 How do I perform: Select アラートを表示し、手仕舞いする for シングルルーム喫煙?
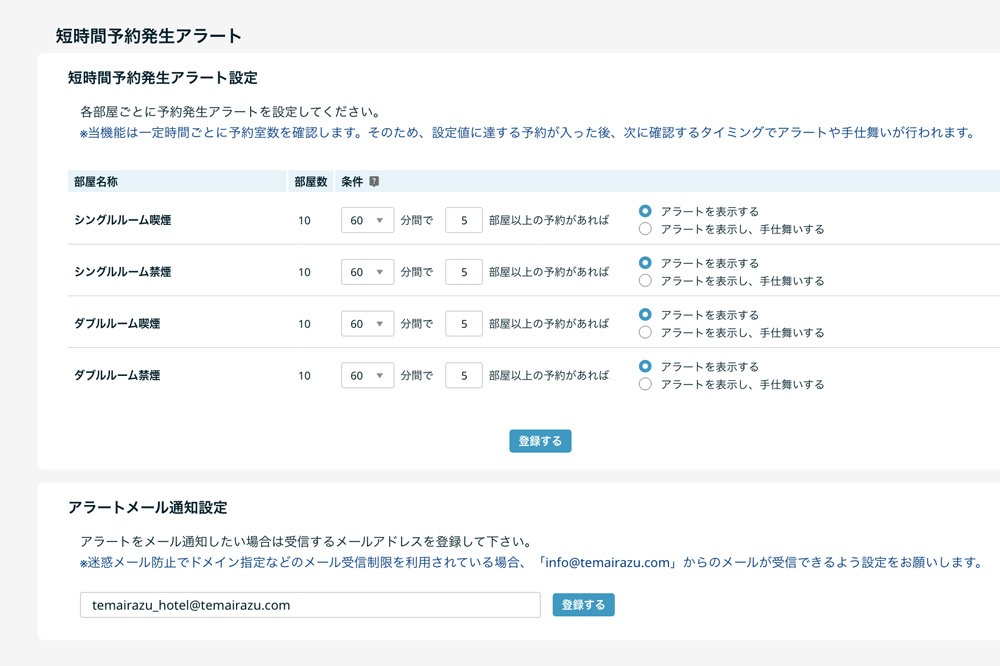[644, 228]
